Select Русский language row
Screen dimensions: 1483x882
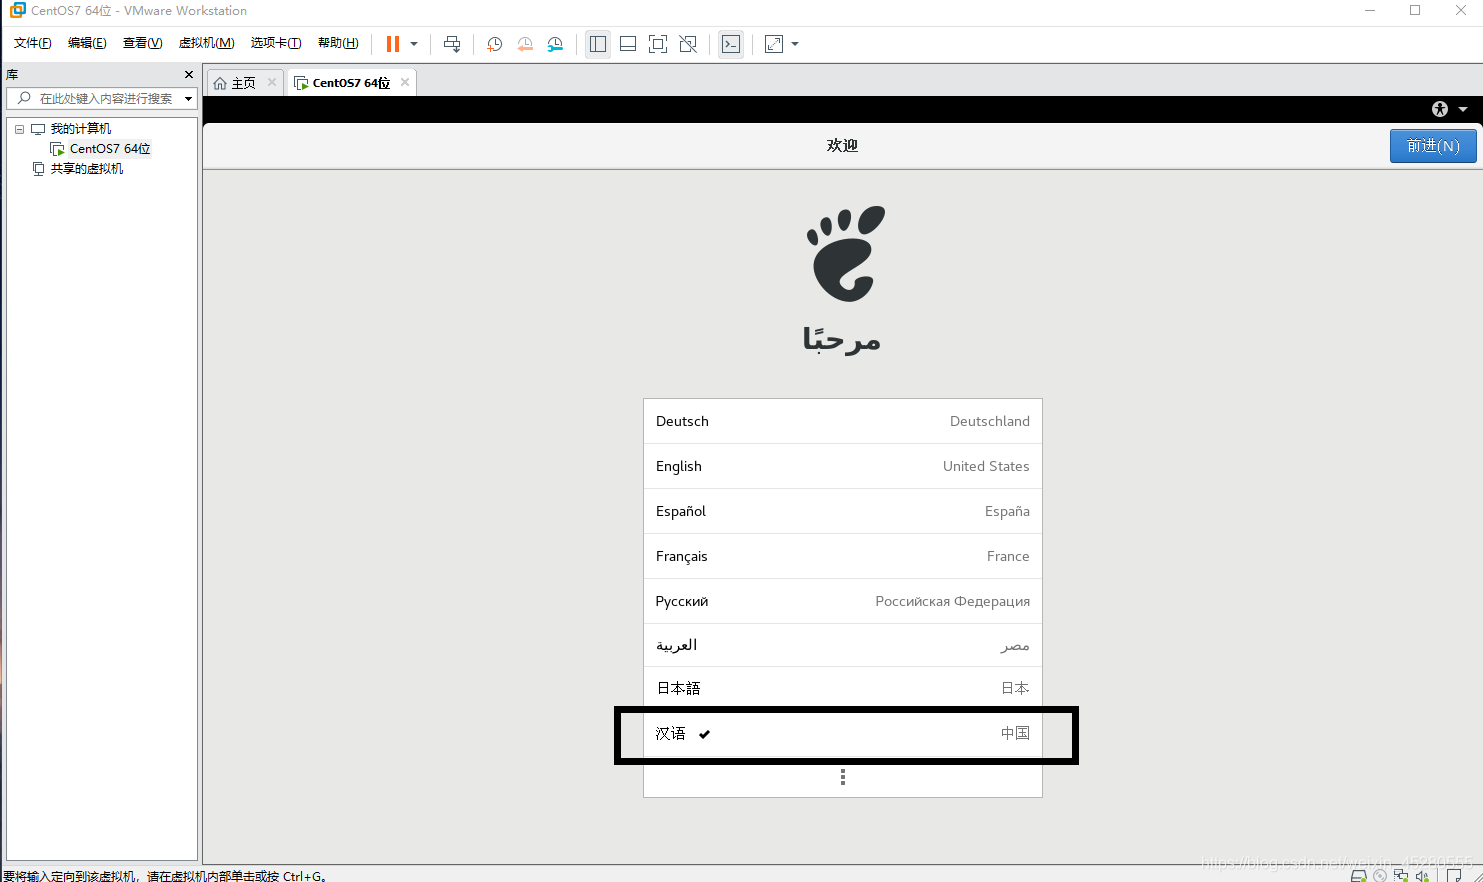click(x=843, y=601)
